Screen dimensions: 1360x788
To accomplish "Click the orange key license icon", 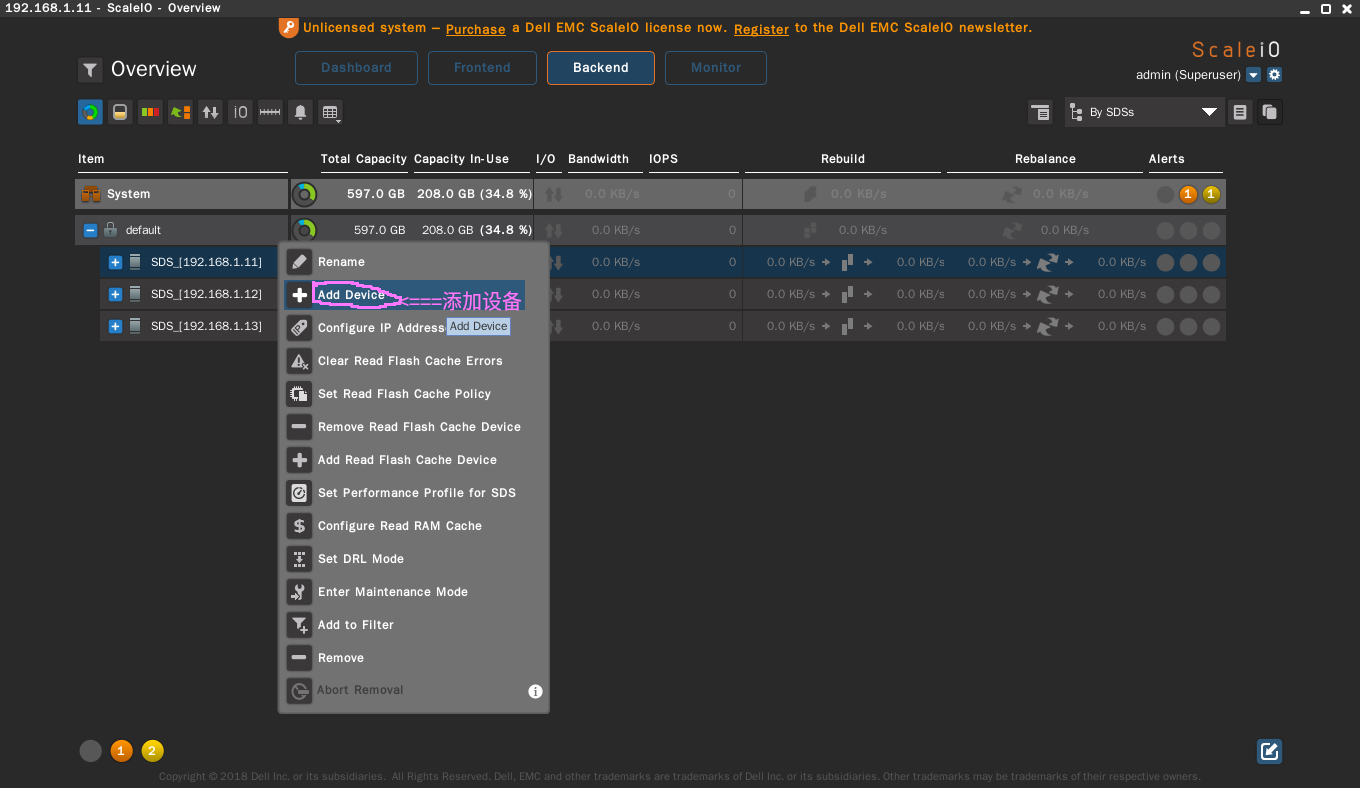I will (x=288, y=28).
